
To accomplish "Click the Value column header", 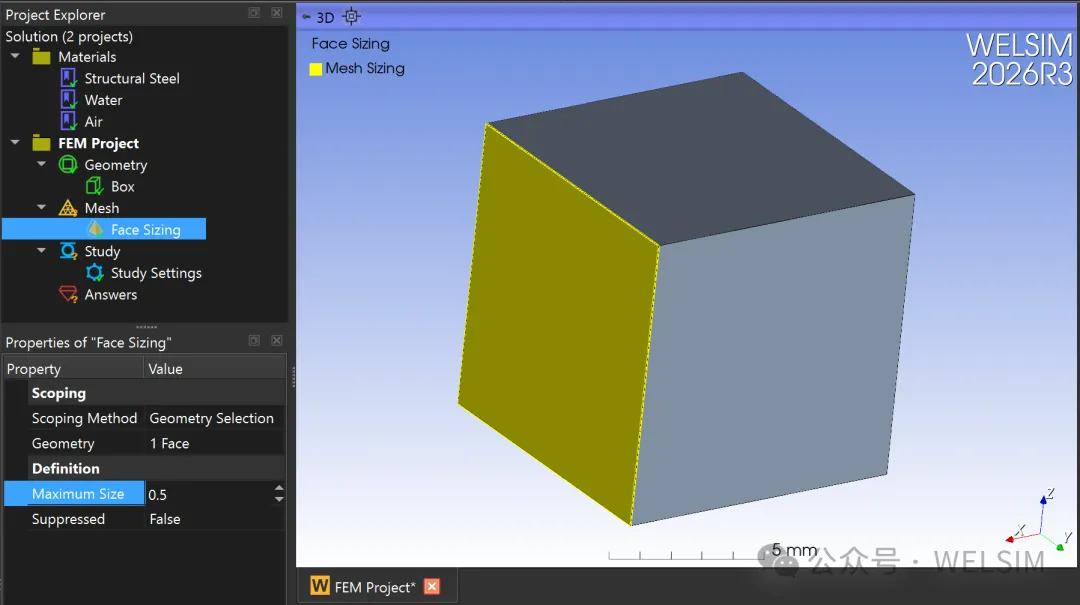I will point(214,369).
